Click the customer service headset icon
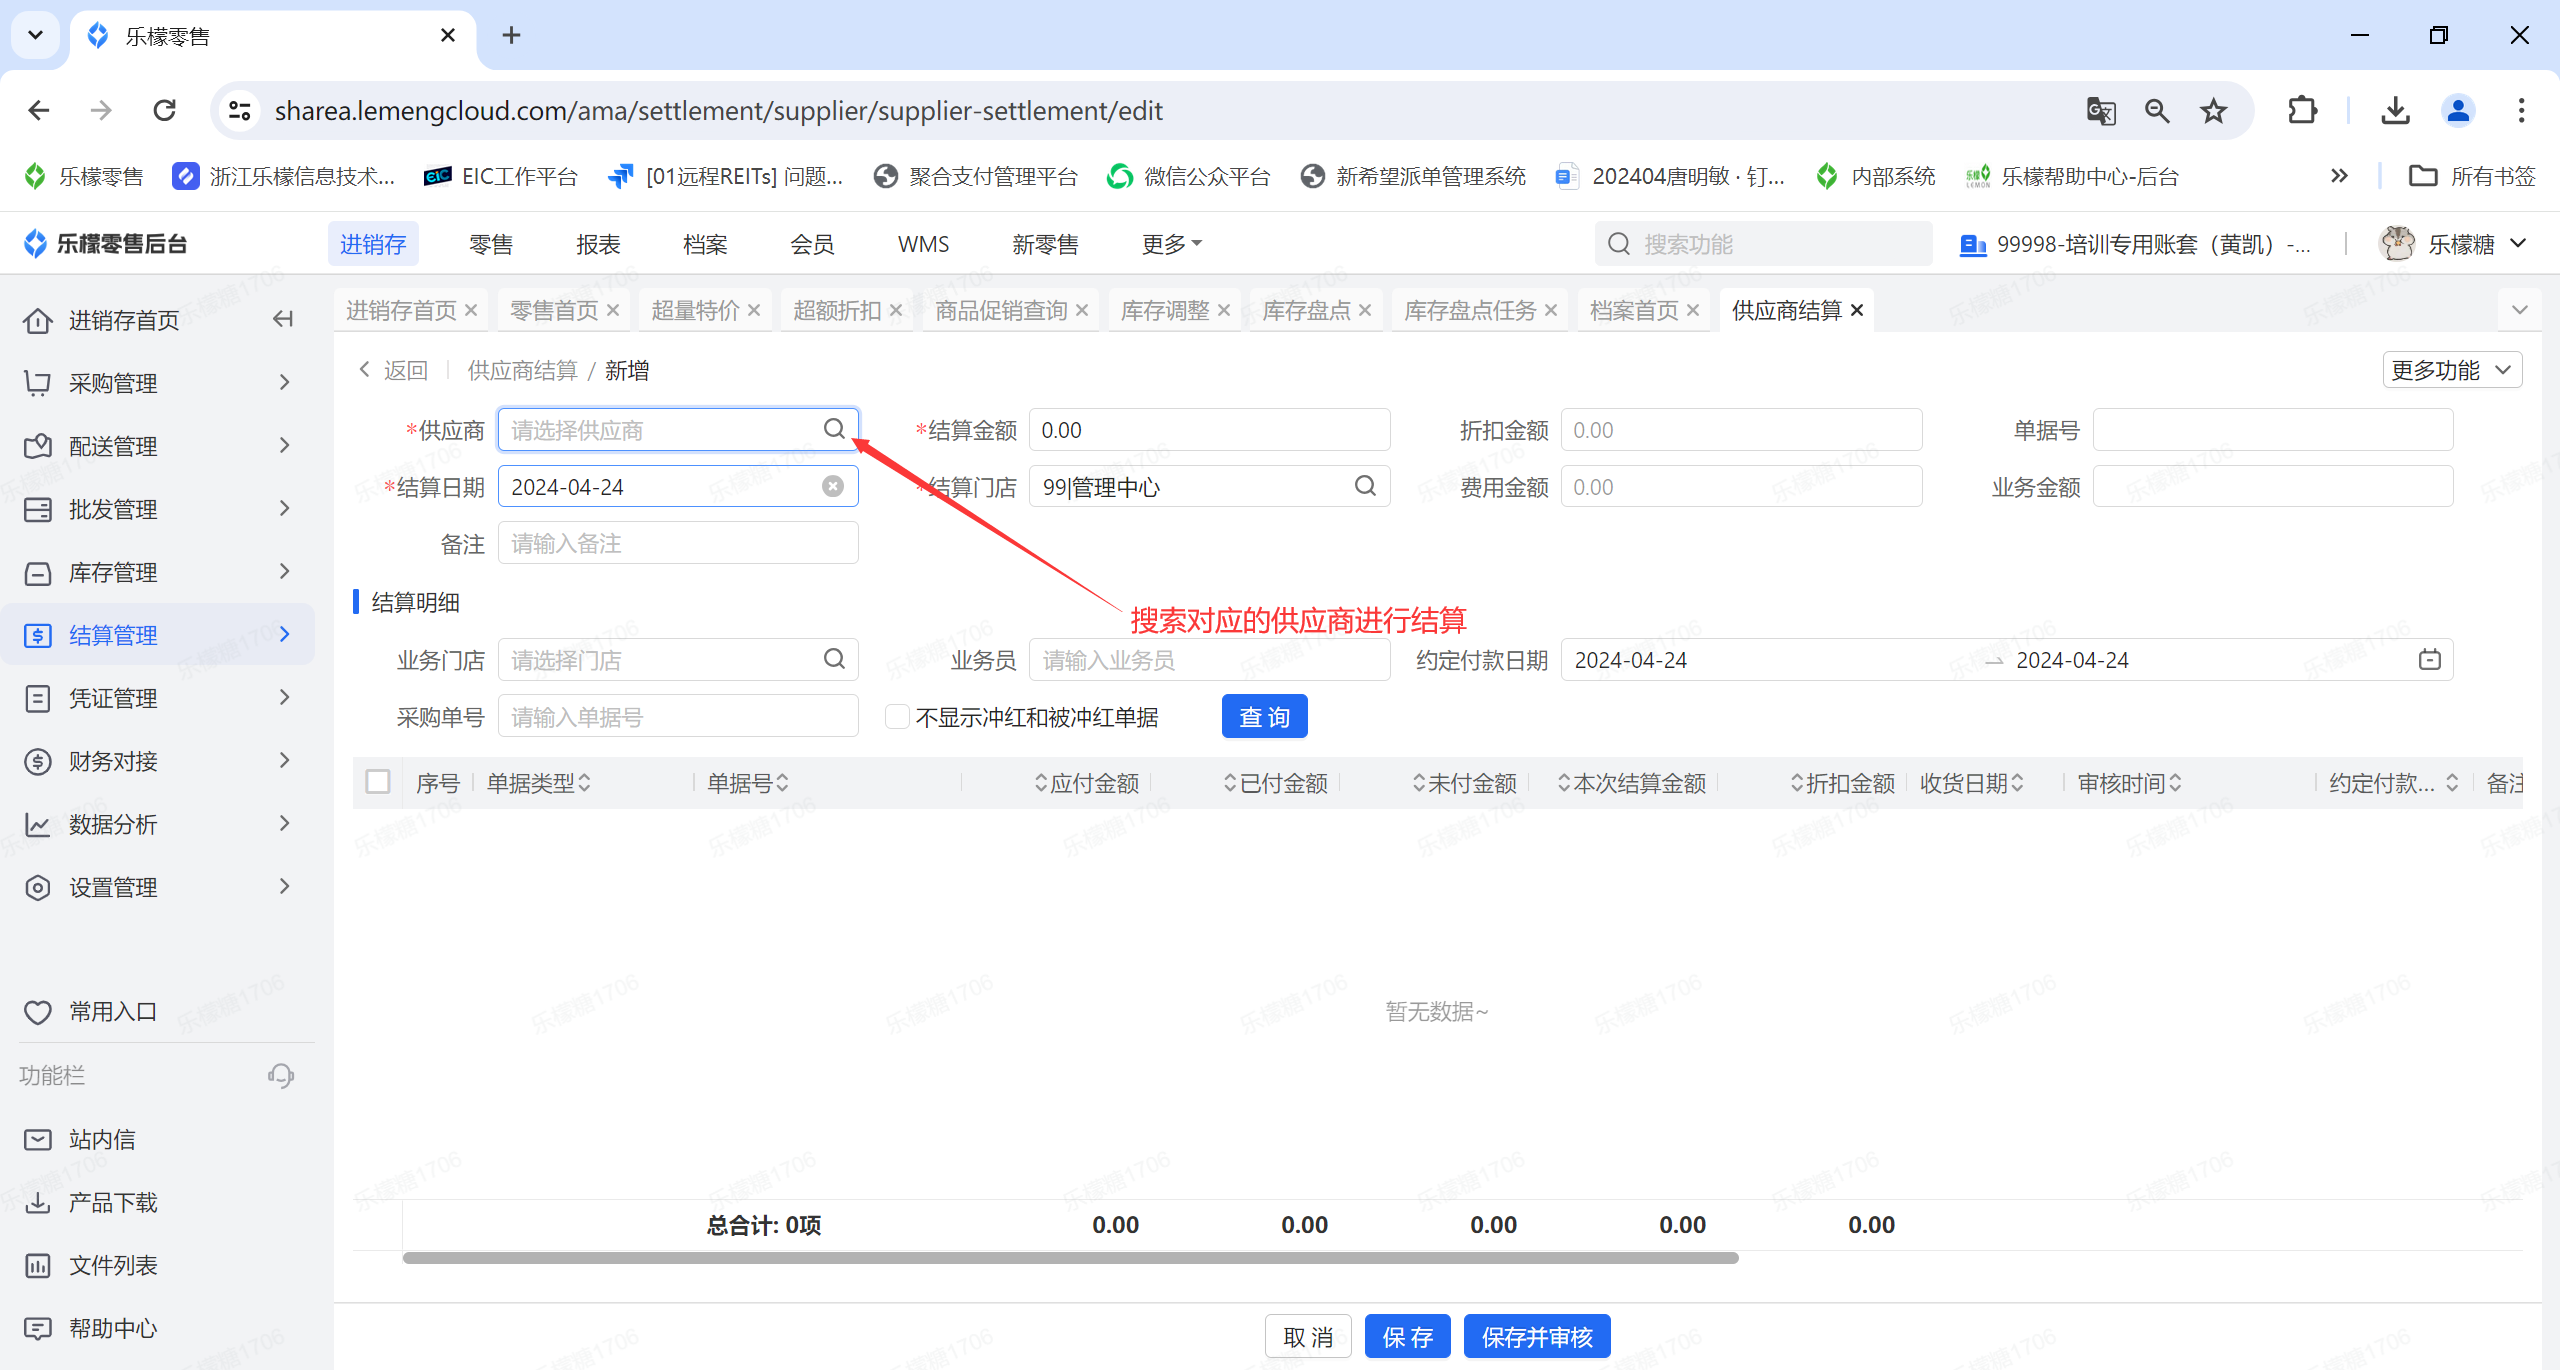 tap(281, 1075)
